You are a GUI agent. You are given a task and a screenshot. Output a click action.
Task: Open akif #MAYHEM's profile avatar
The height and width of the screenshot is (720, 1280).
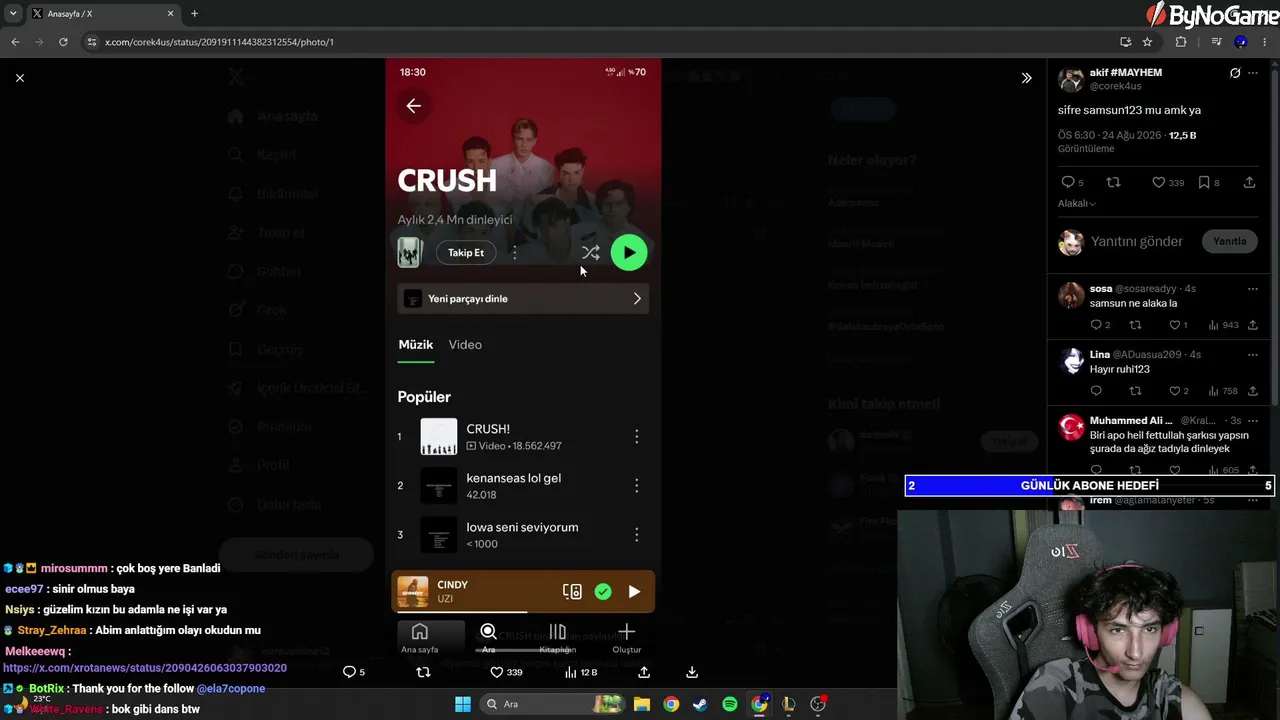[1071, 79]
